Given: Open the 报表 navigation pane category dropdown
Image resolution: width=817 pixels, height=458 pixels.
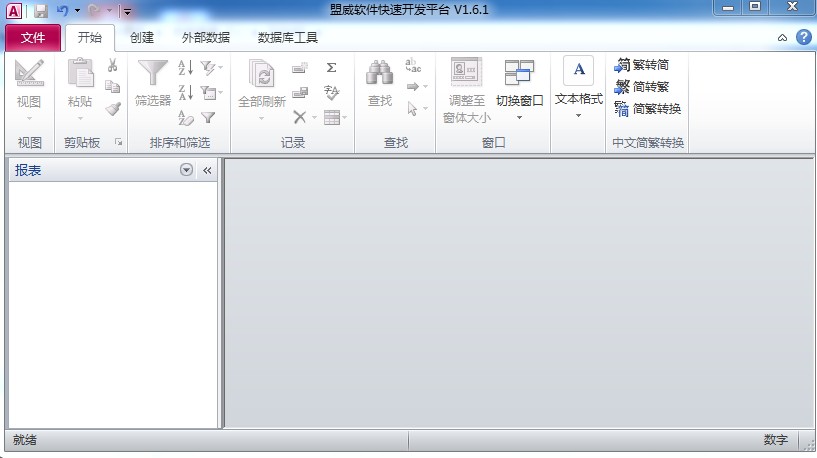Looking at the screenshot, I should pos(186,170).
